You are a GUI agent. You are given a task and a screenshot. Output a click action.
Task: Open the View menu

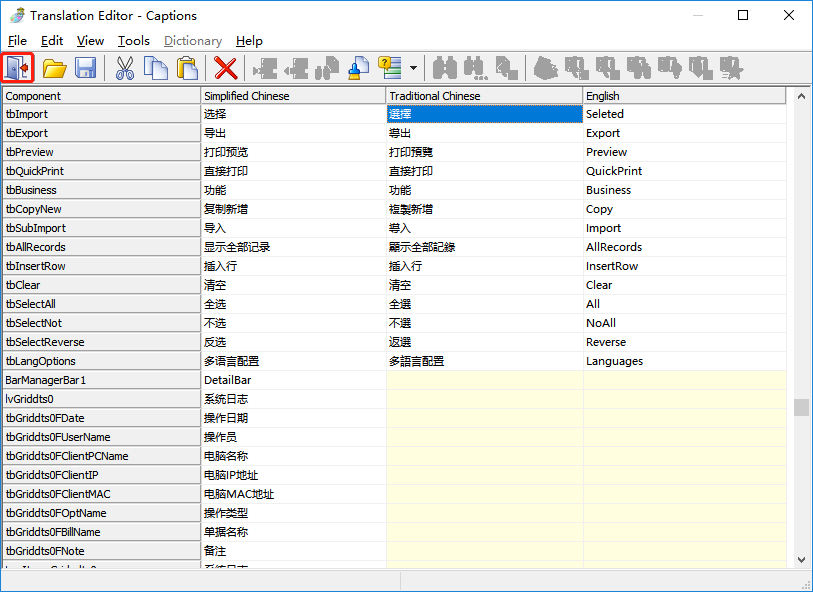click(x=90, y=40)
